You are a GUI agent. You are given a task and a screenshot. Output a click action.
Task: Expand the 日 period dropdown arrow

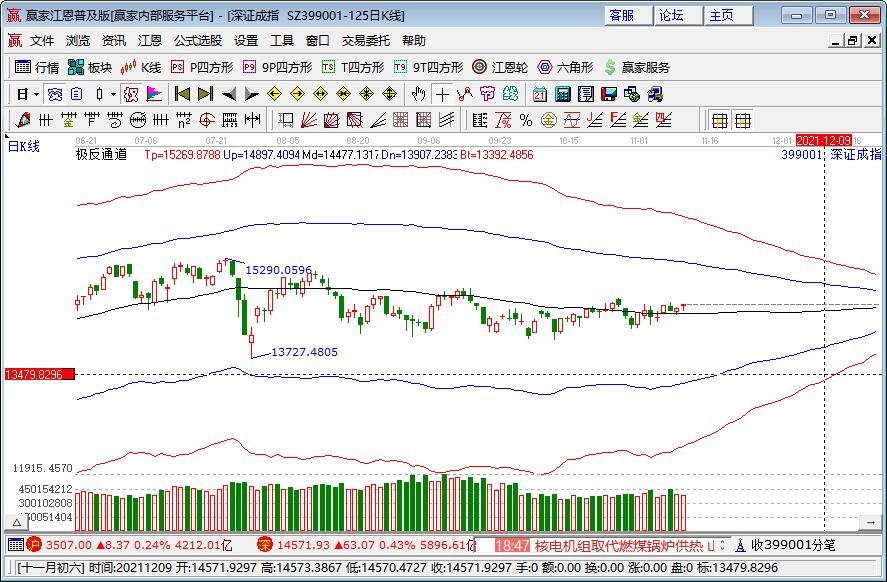click(x=36, y=94)
